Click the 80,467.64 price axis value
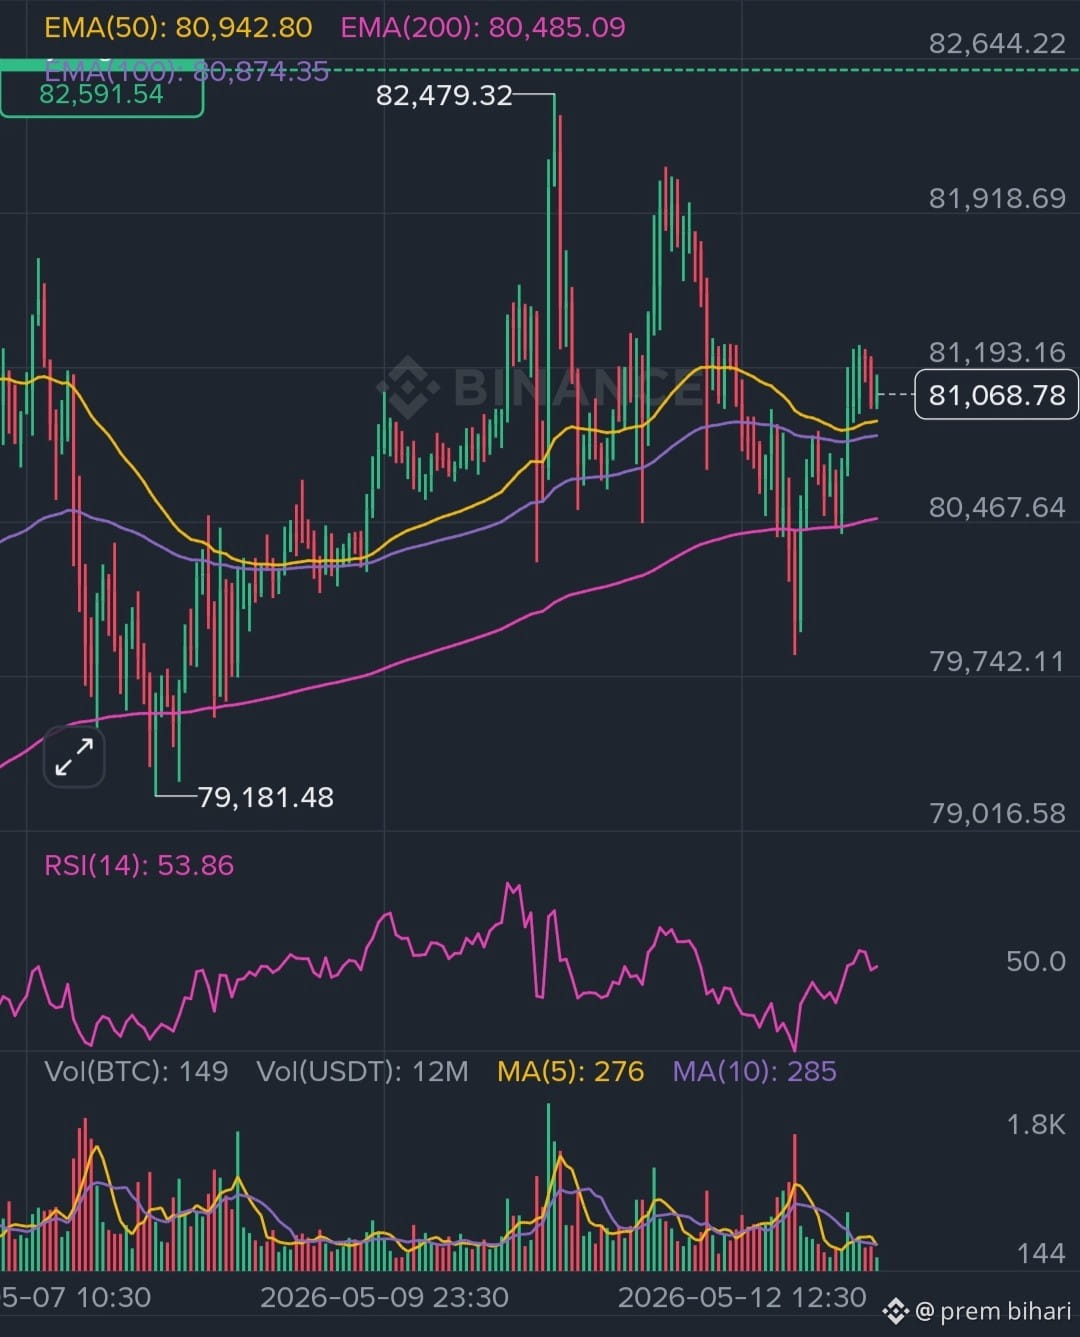 coord(997,507)
